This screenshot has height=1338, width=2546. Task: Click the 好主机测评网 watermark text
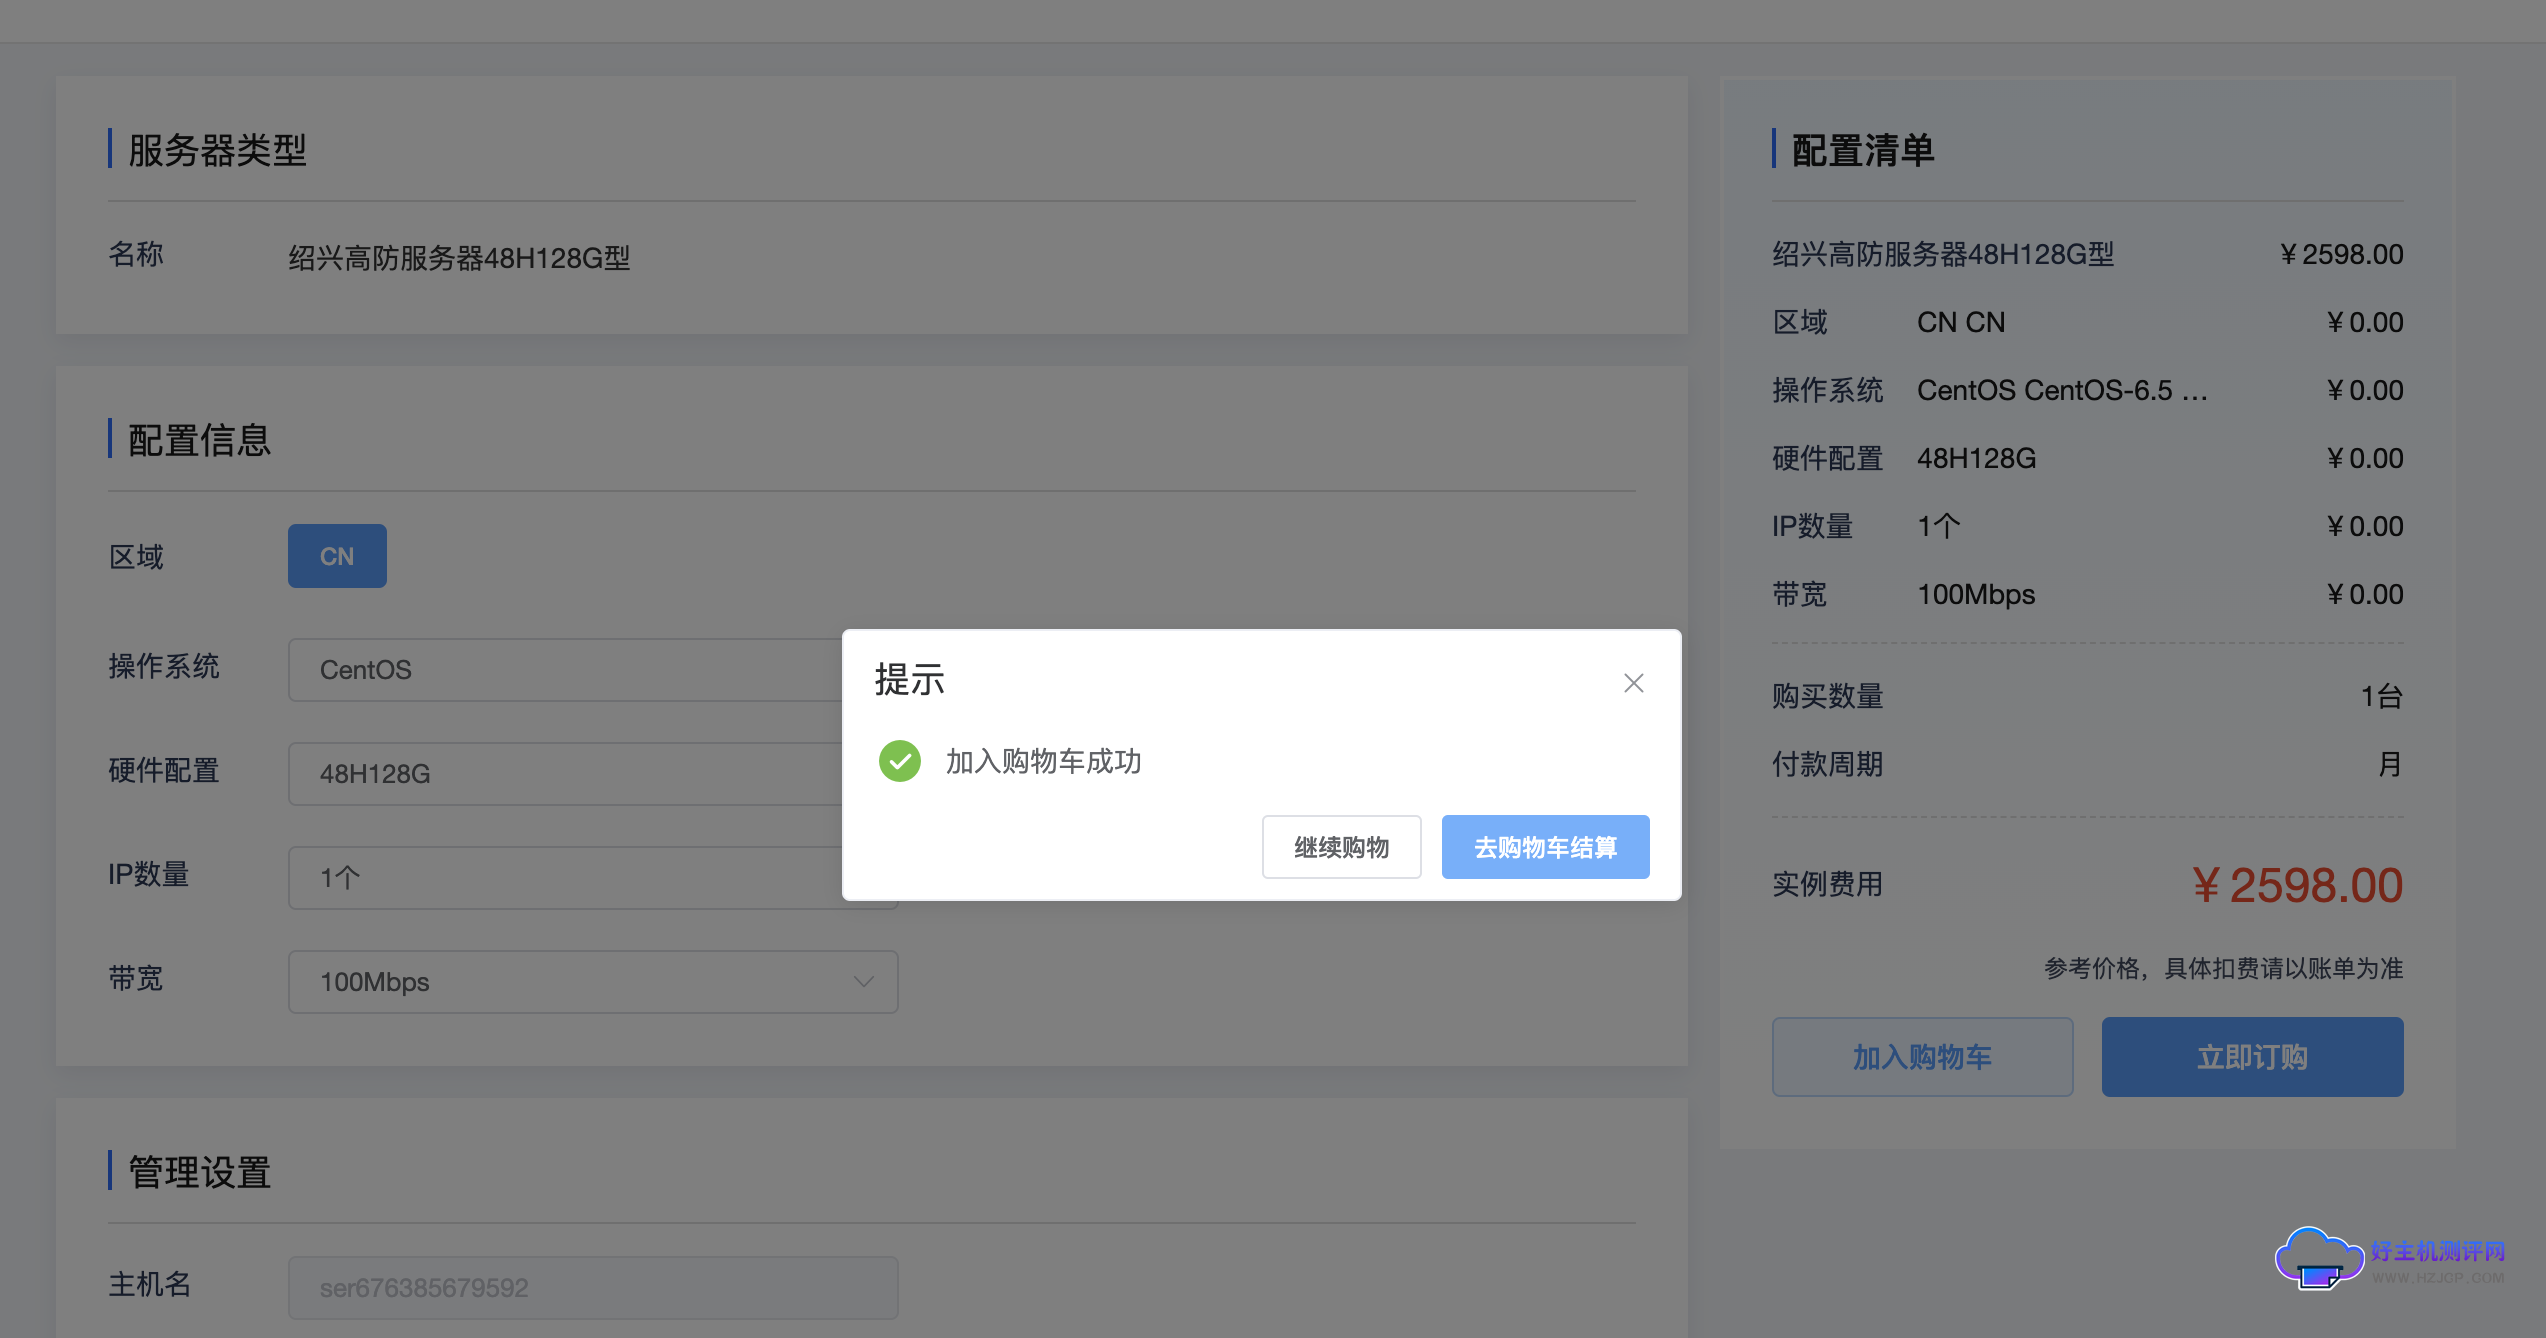(2437, 1251)
